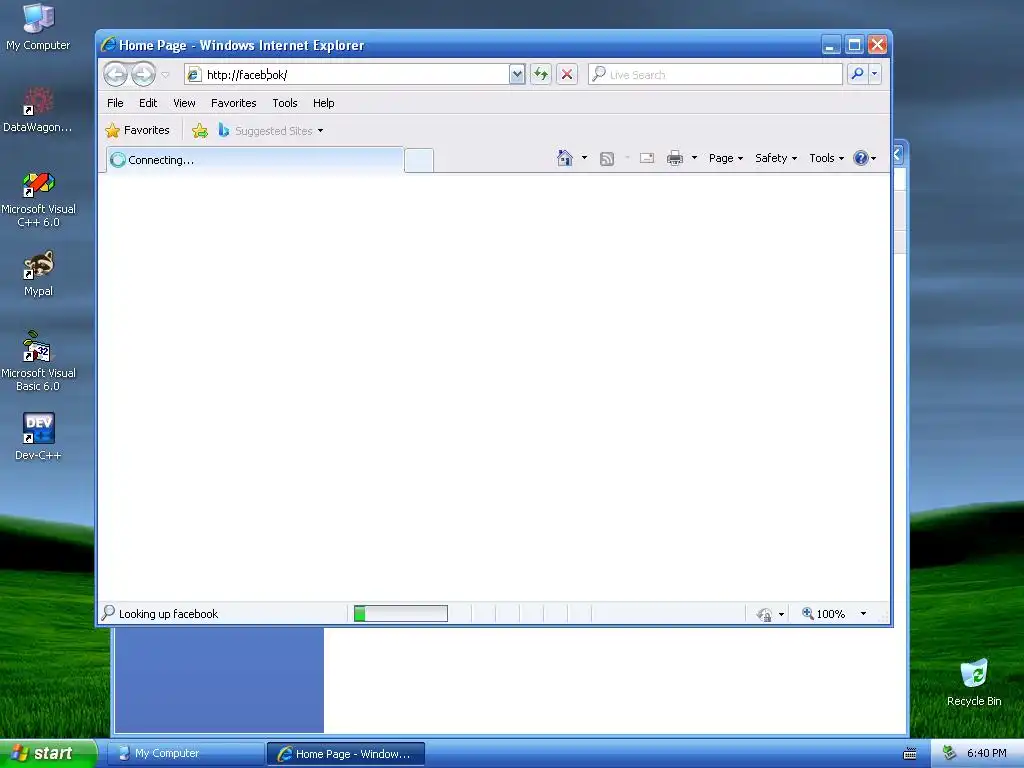This screenshot has height=768, width=1024.
Task: Click the Safely Remove Hardware tray icon
Action: (x=949, y=754)
